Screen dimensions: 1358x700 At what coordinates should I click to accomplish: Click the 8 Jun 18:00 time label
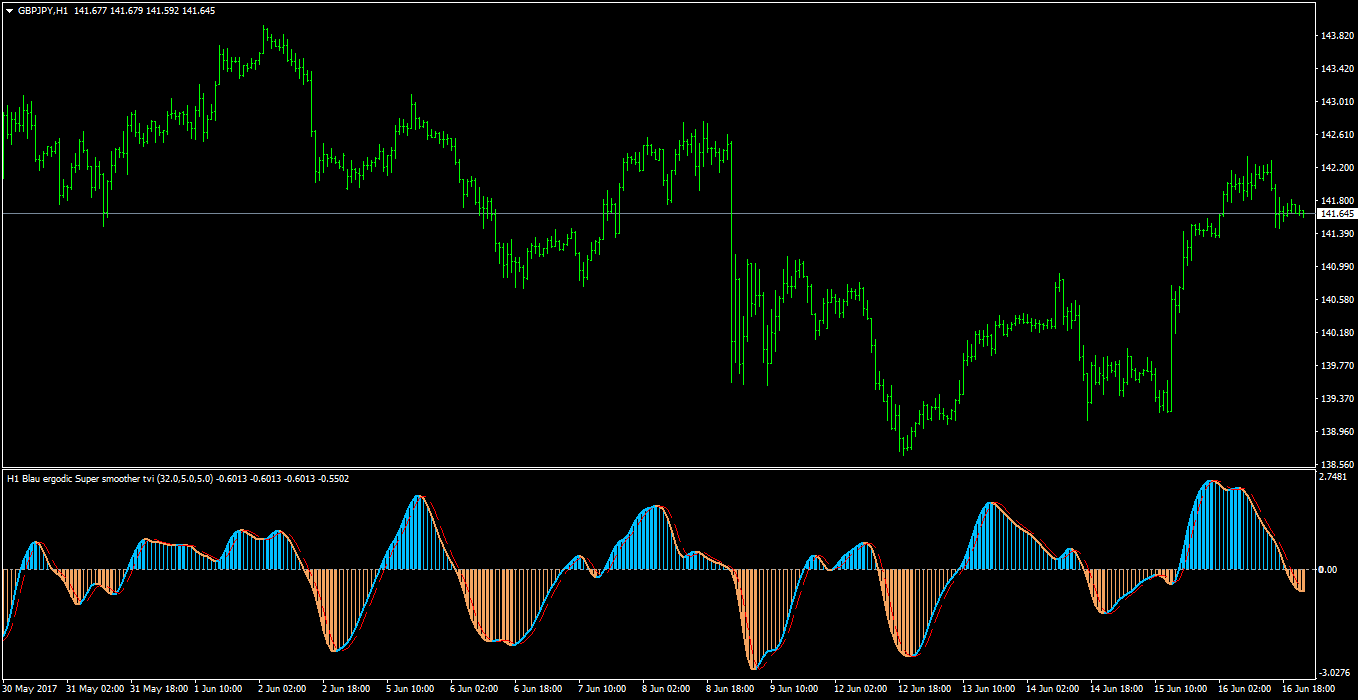click(729, 689)
